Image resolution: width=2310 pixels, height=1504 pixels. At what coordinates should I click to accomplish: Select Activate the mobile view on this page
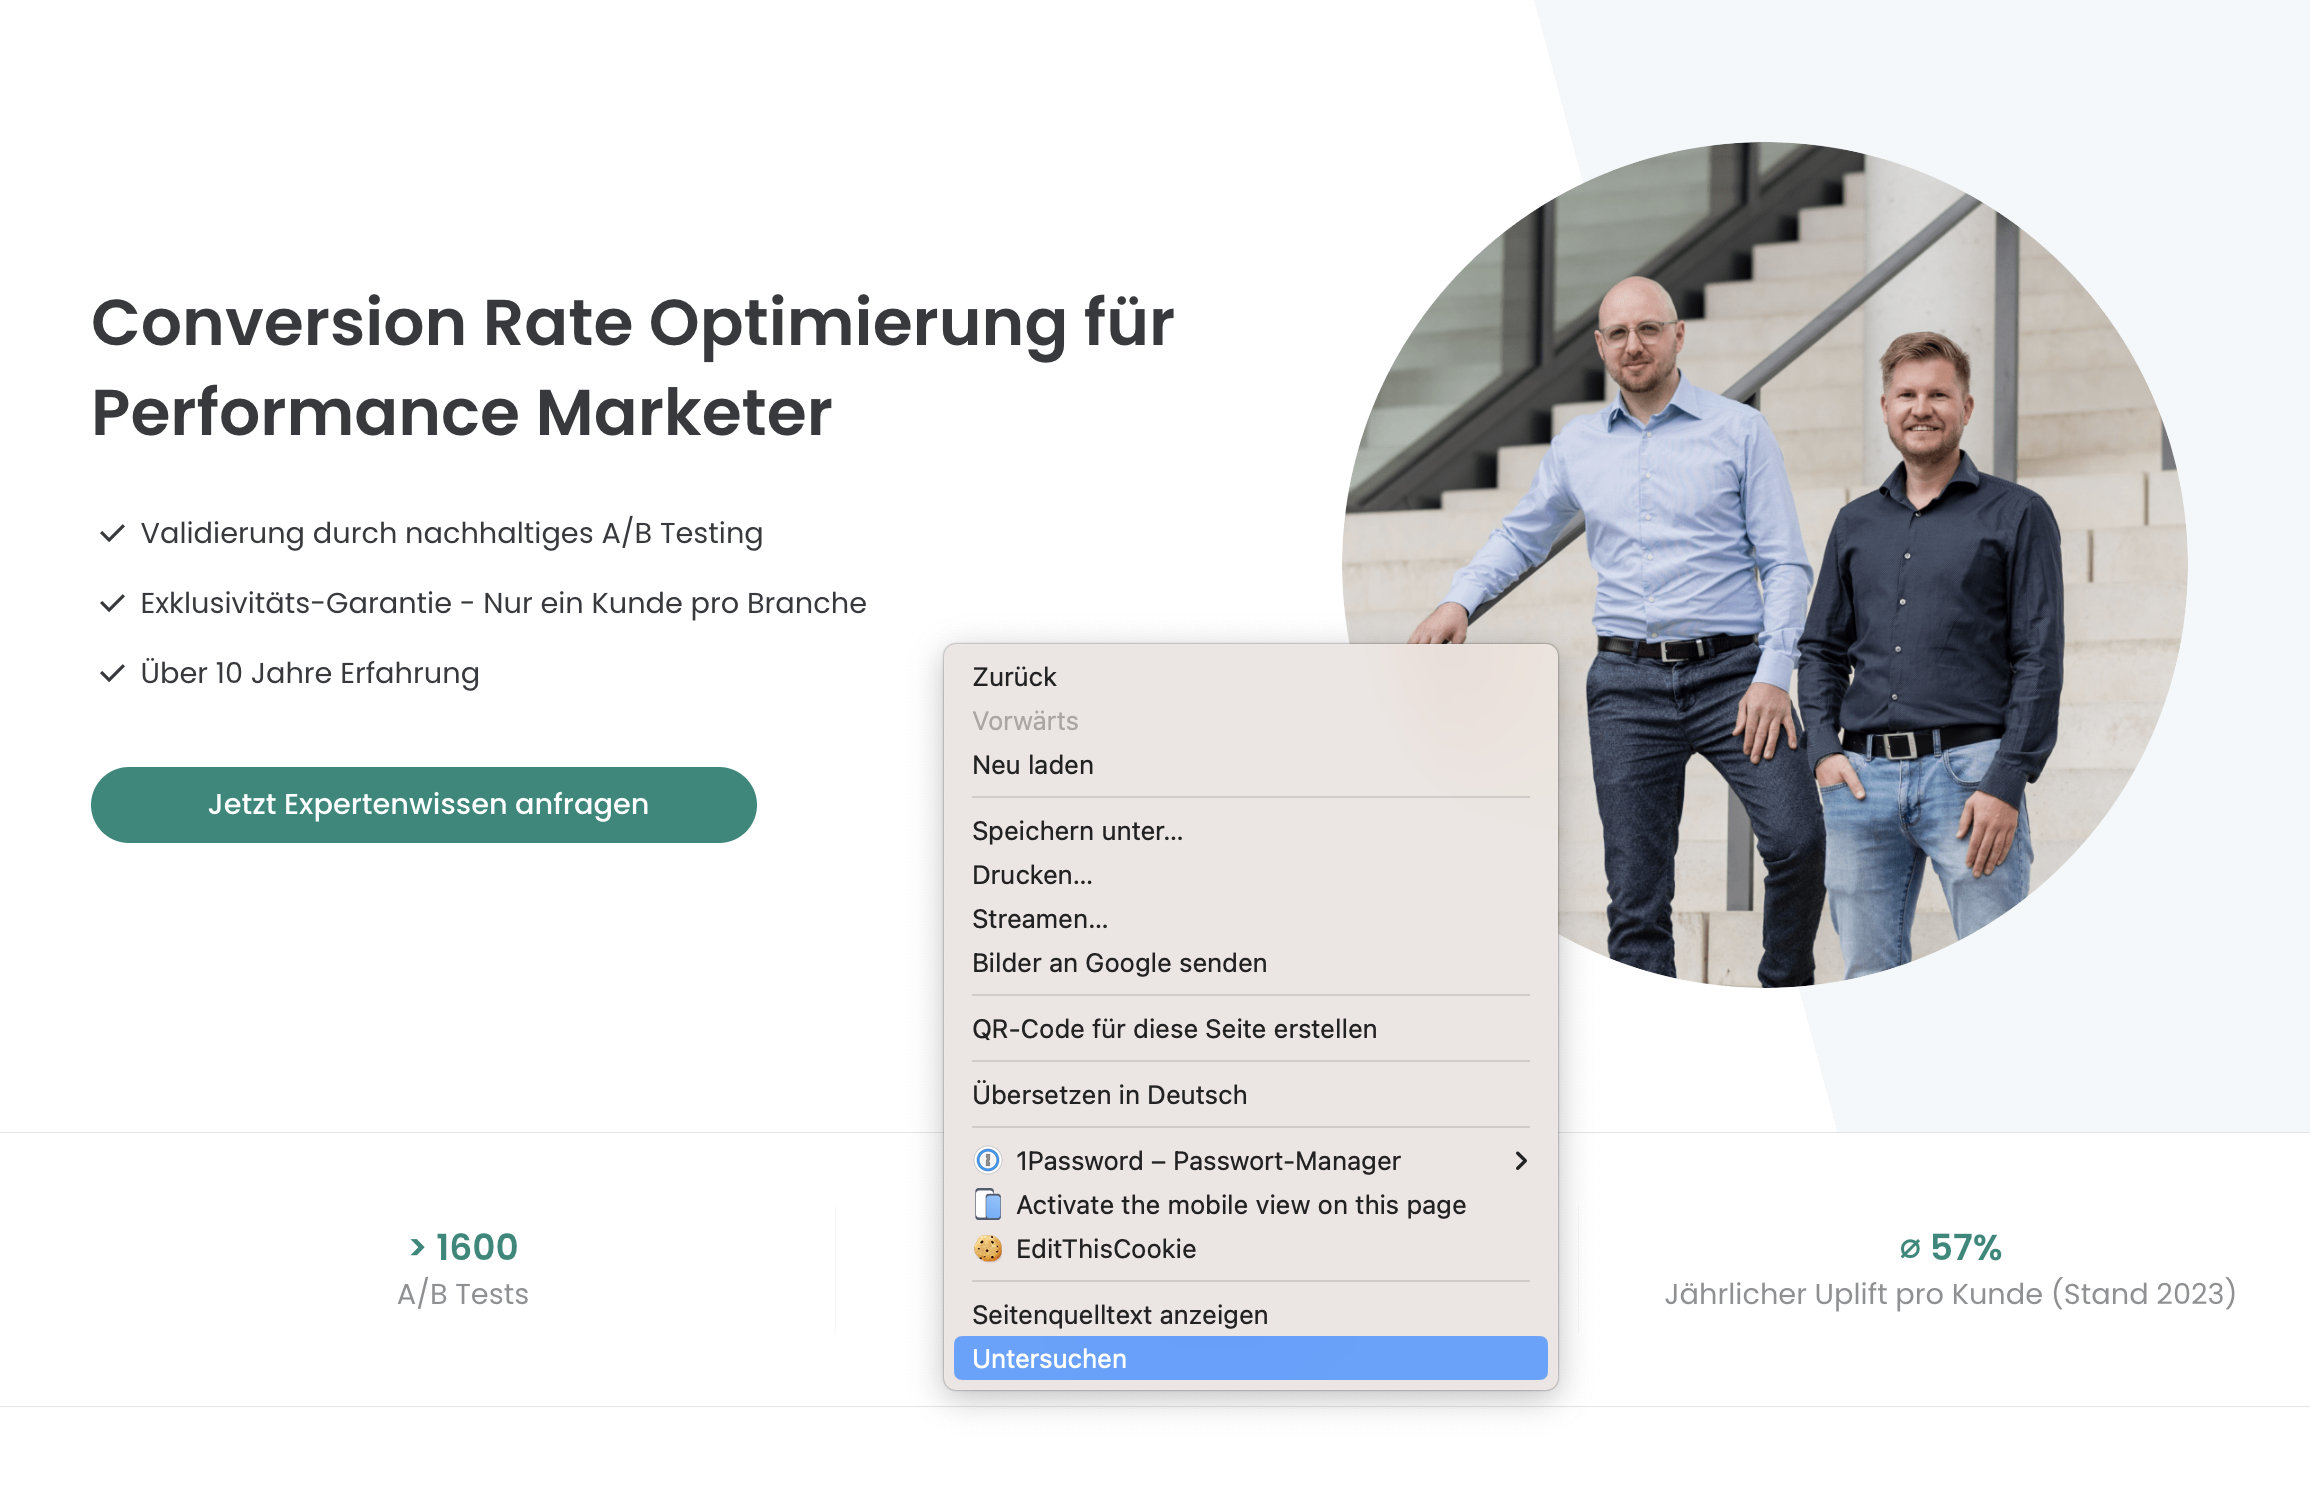[1250, 1205]
